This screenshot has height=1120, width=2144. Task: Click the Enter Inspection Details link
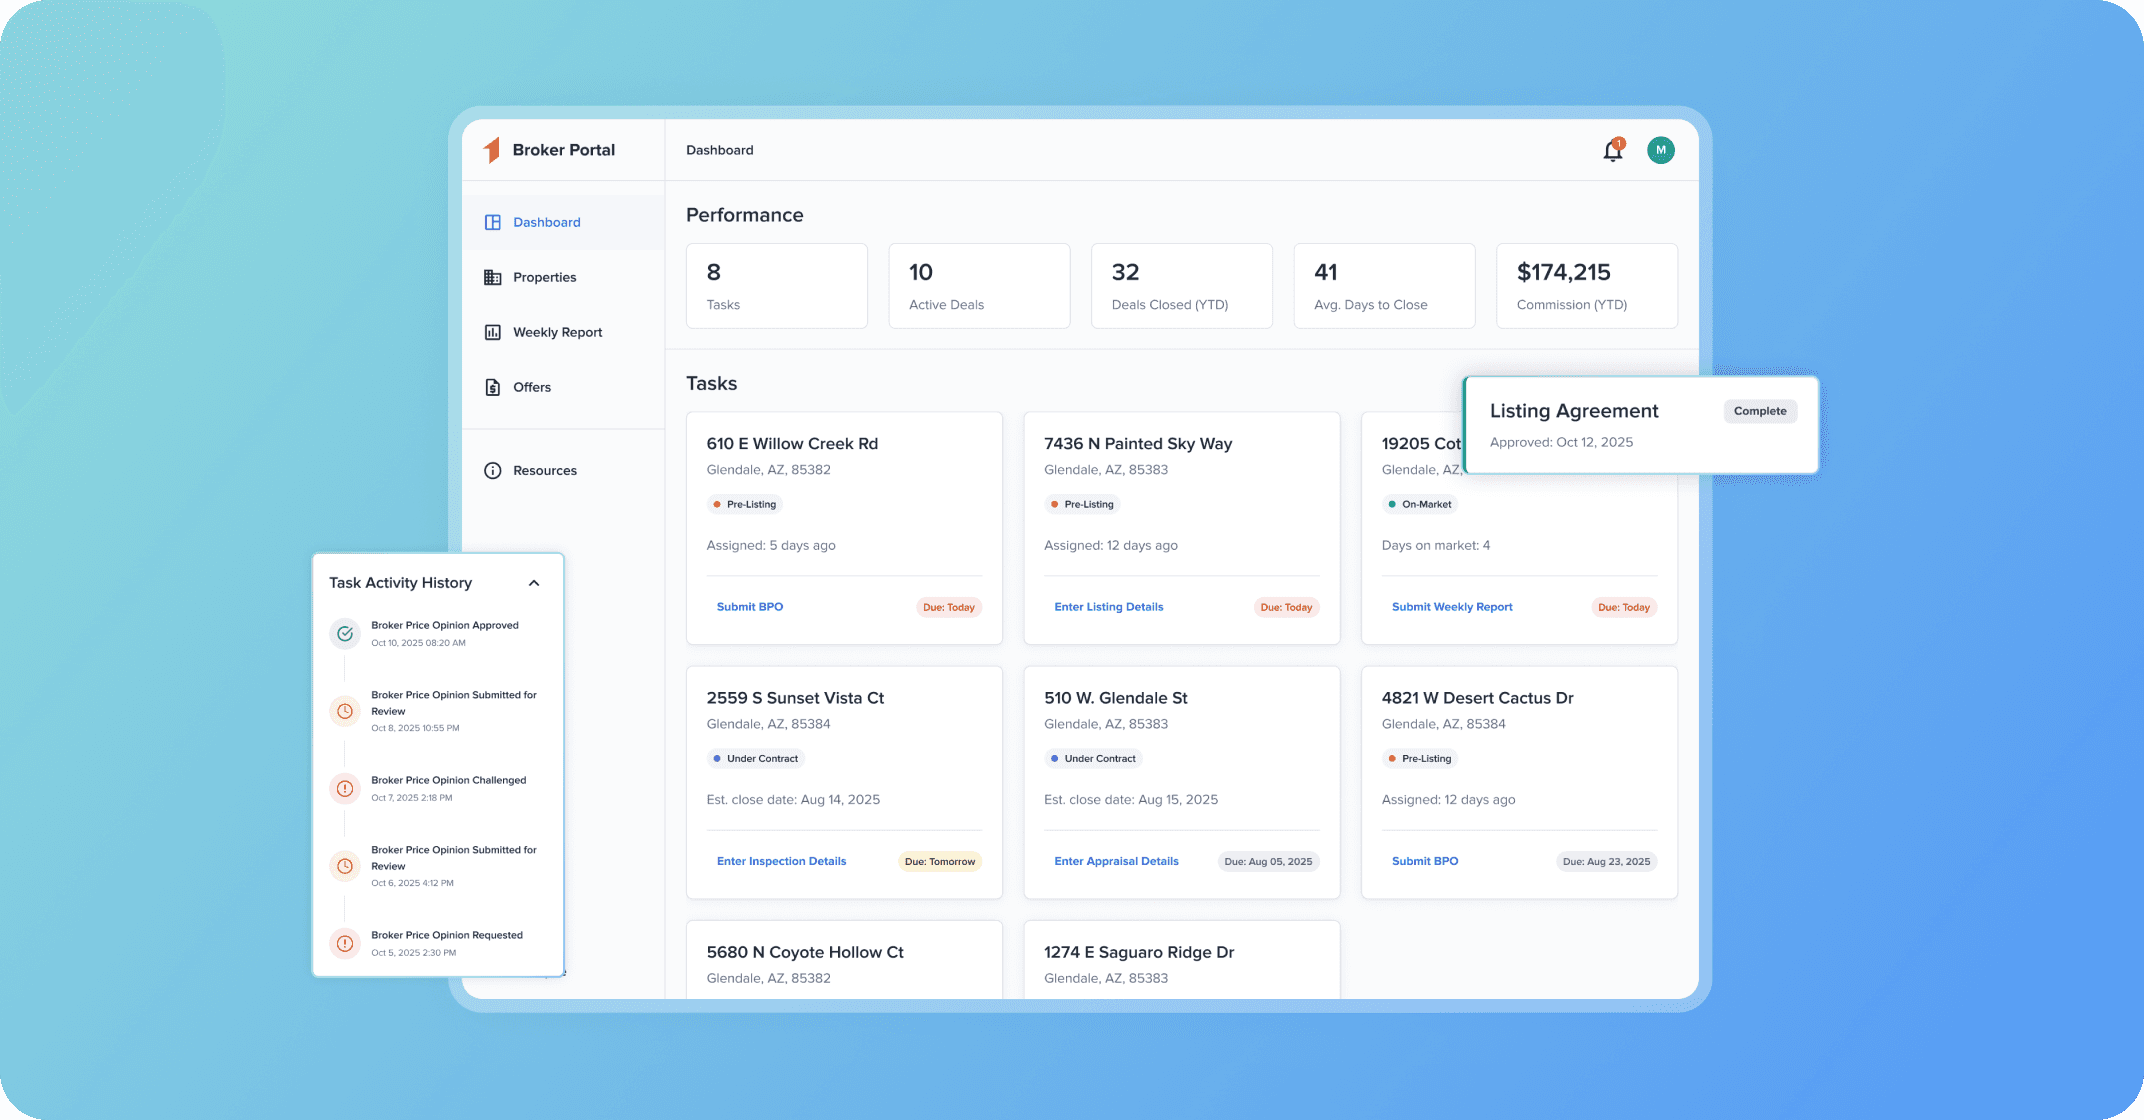pyautogui.click(x=781, y=861)
